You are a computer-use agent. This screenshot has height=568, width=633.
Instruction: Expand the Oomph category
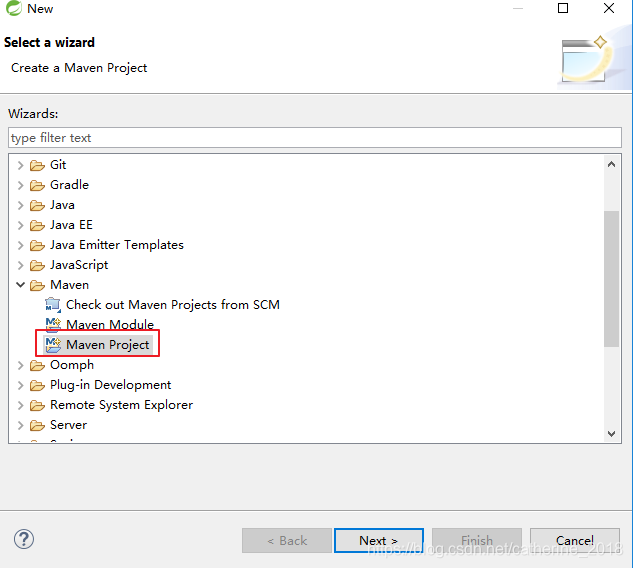21,365
